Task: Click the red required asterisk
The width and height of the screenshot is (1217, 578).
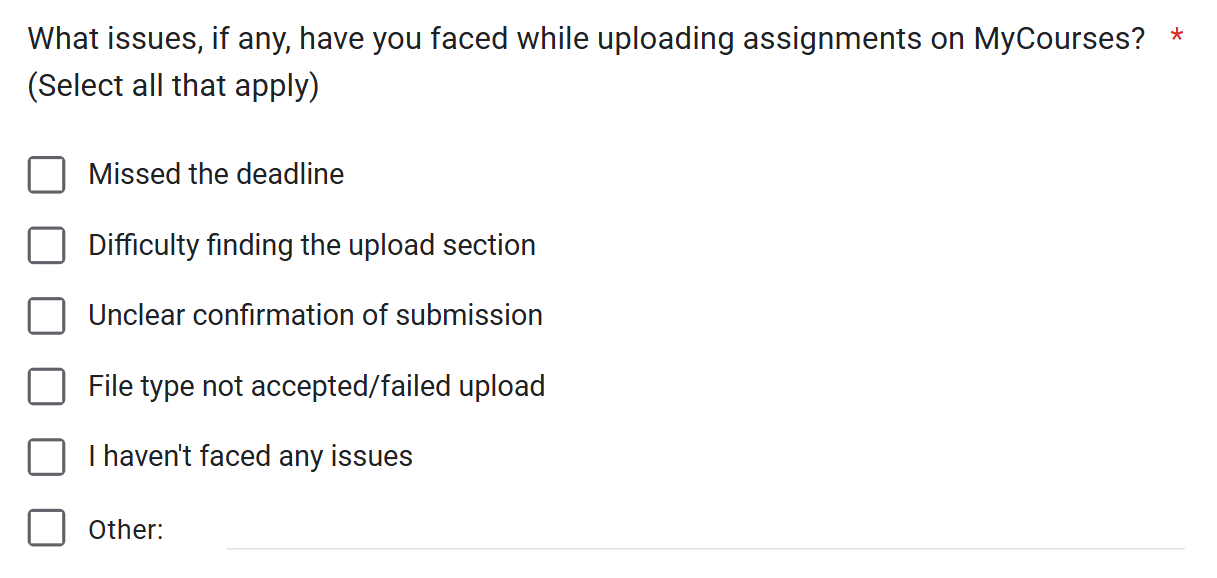Action: [1177, 38]
